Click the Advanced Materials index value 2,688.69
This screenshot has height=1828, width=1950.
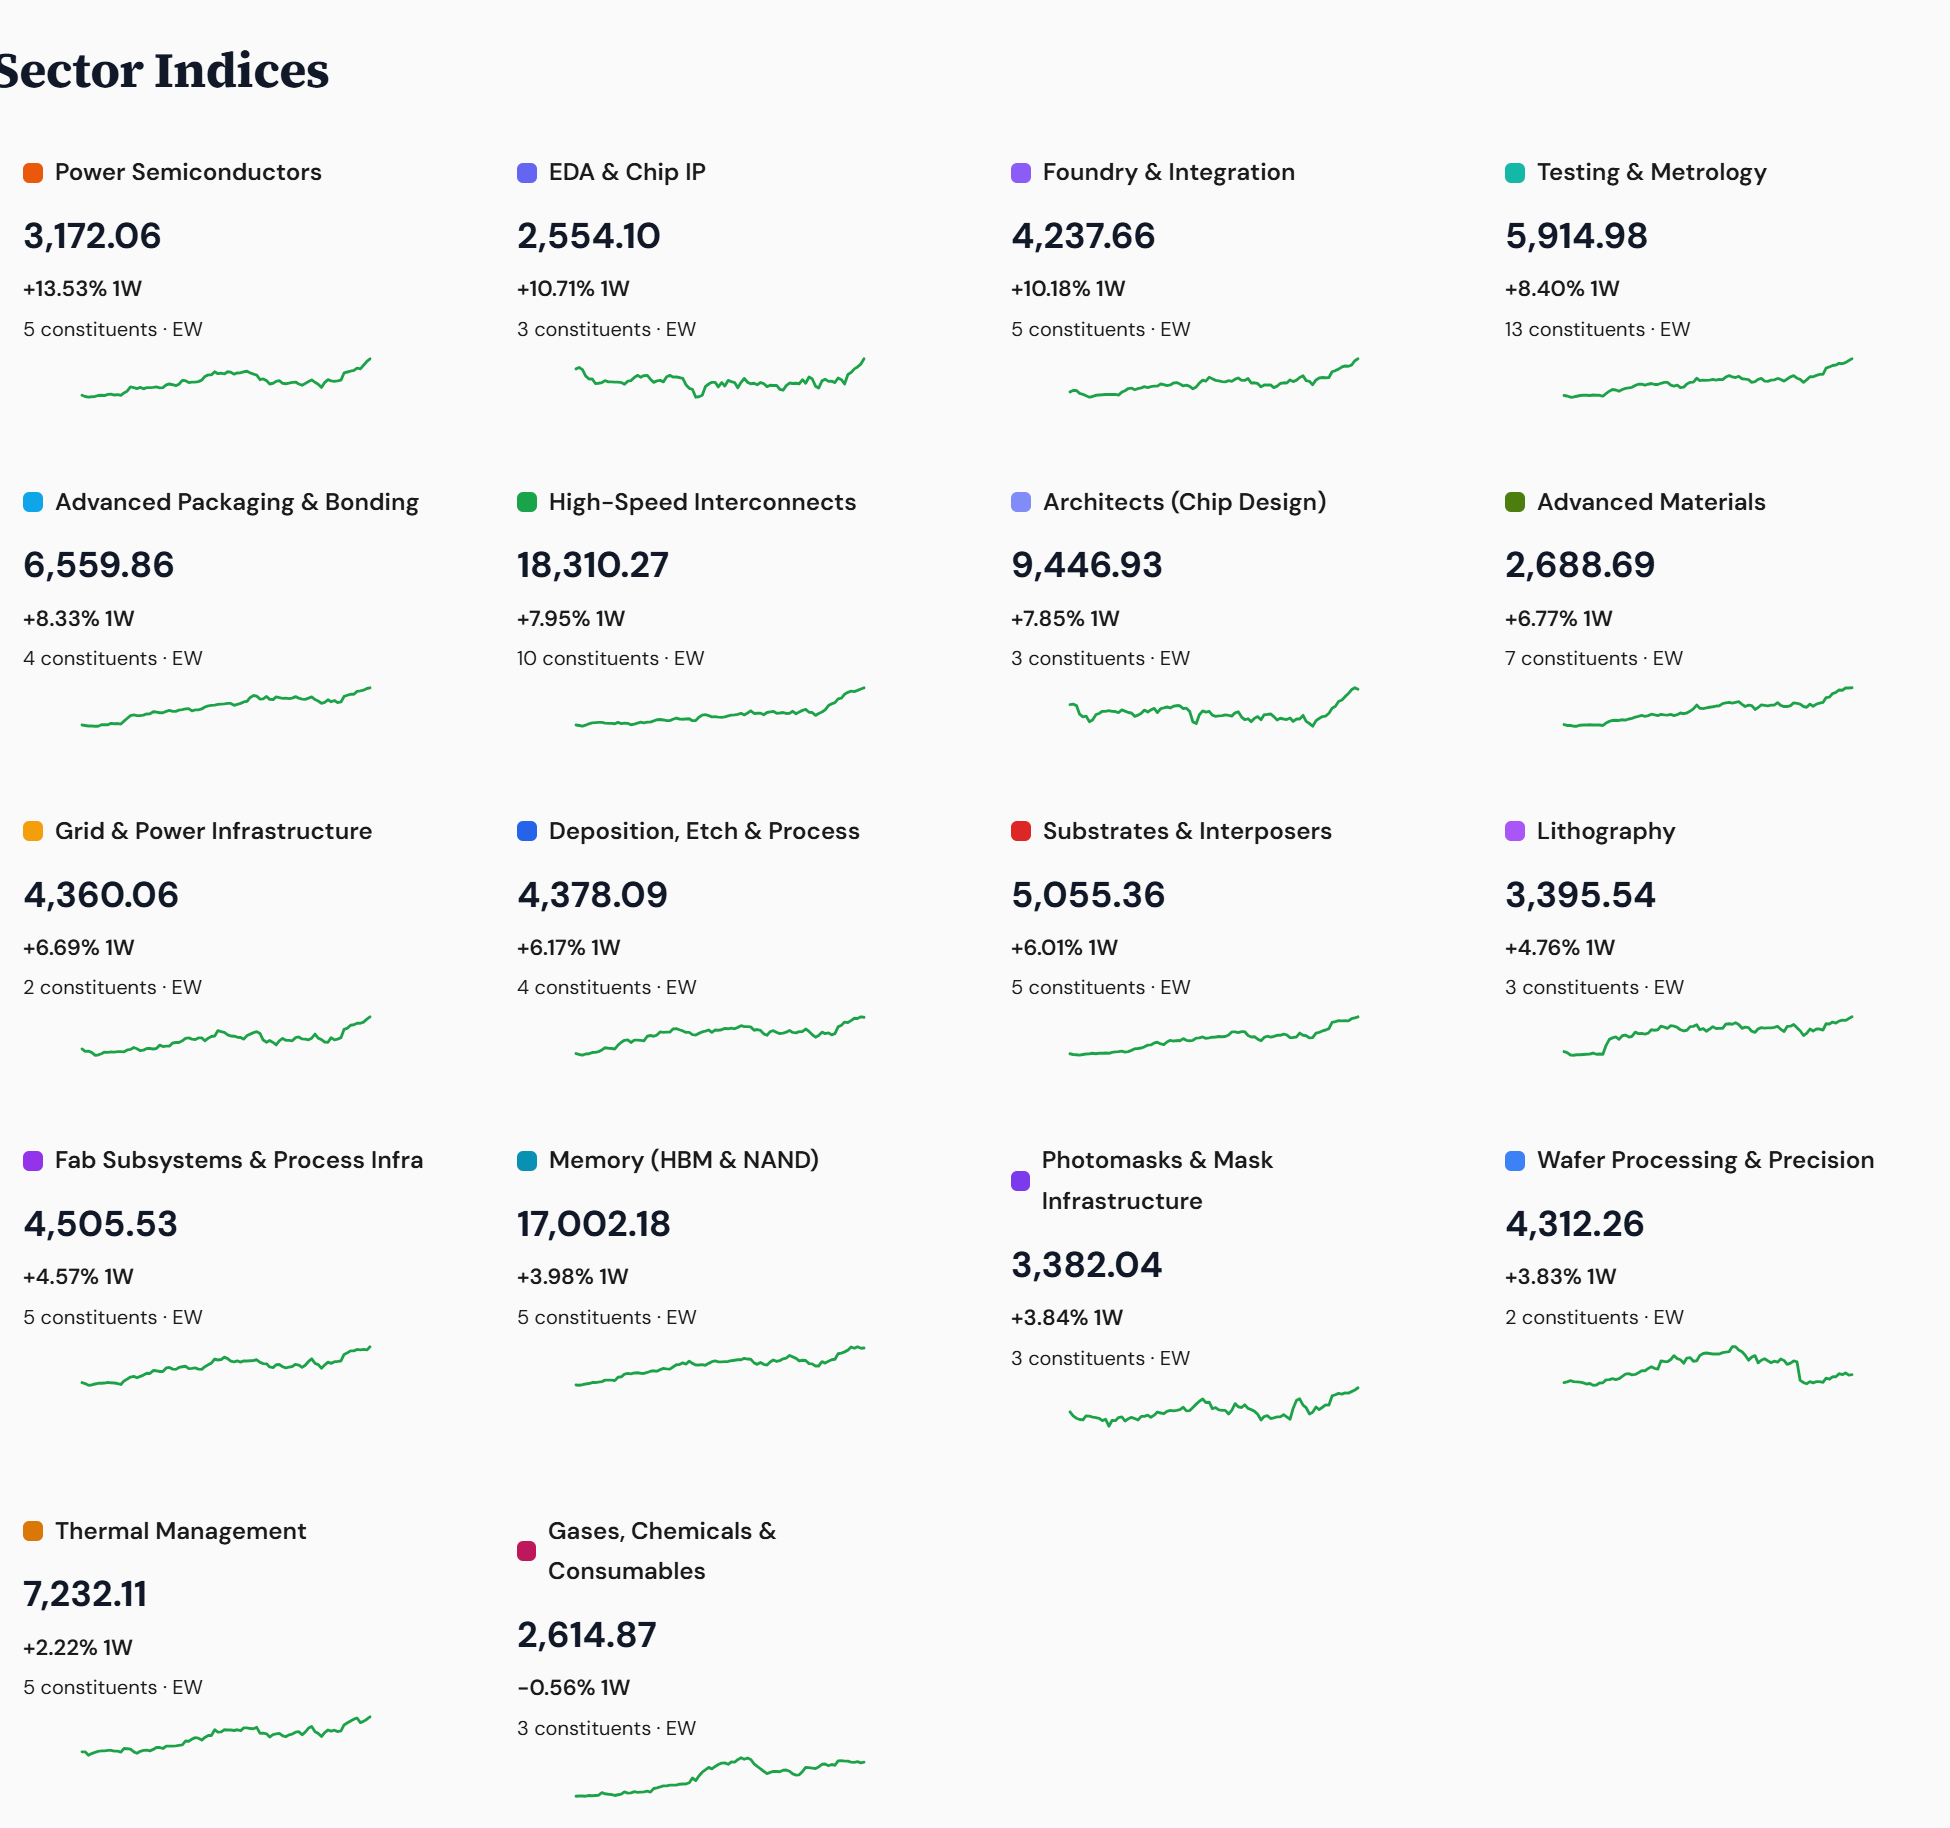point(1579,565)
